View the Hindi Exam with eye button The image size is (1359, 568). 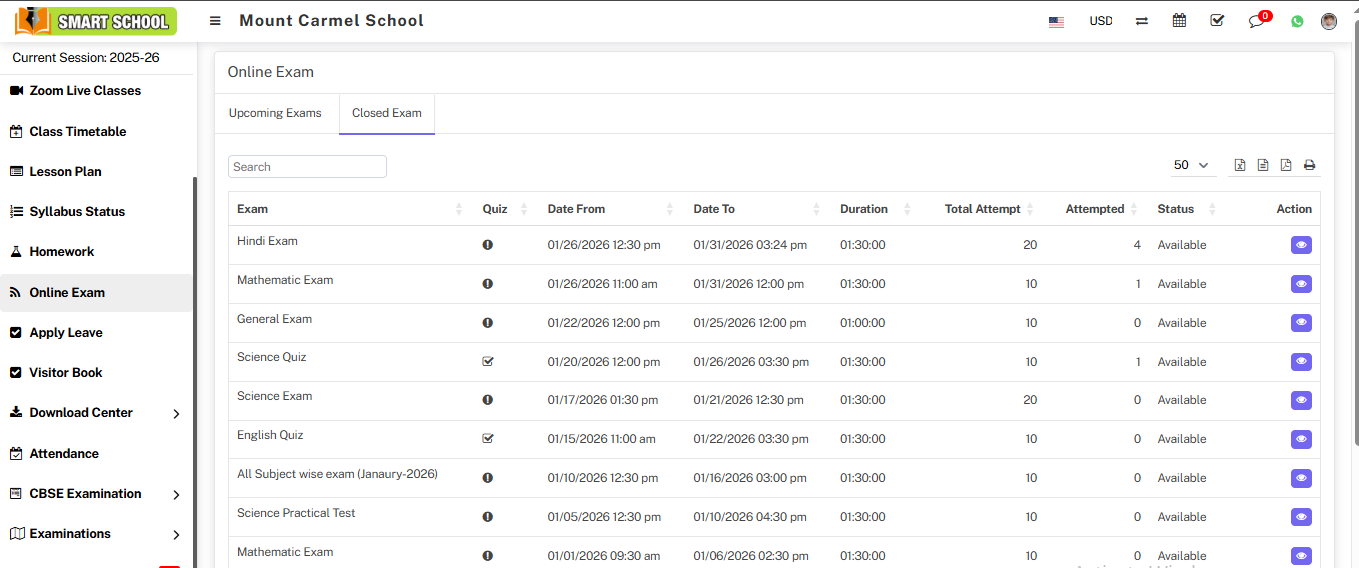click(1300, 245)
